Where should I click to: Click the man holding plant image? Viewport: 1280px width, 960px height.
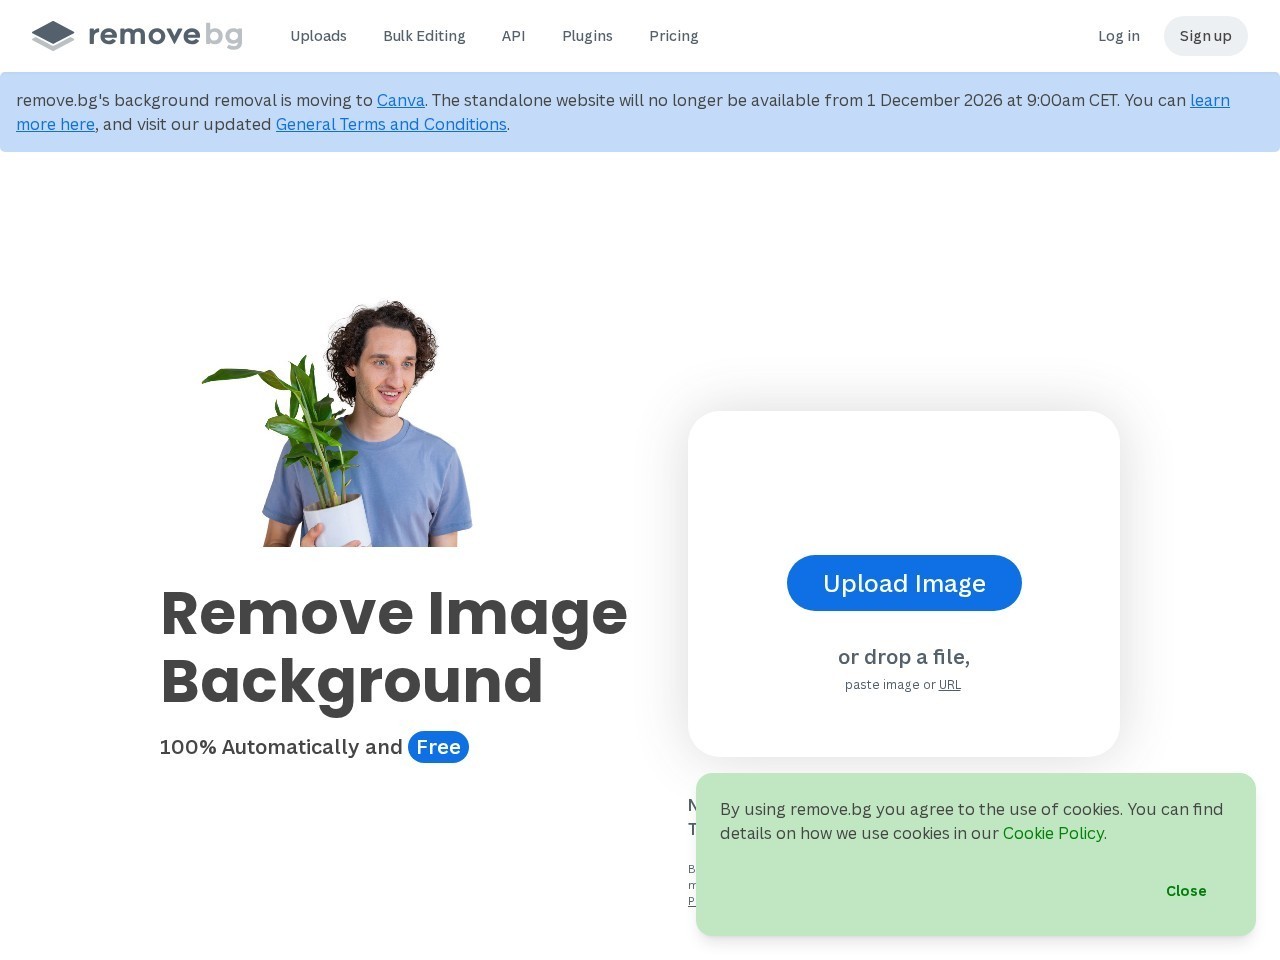coord(338,423)
